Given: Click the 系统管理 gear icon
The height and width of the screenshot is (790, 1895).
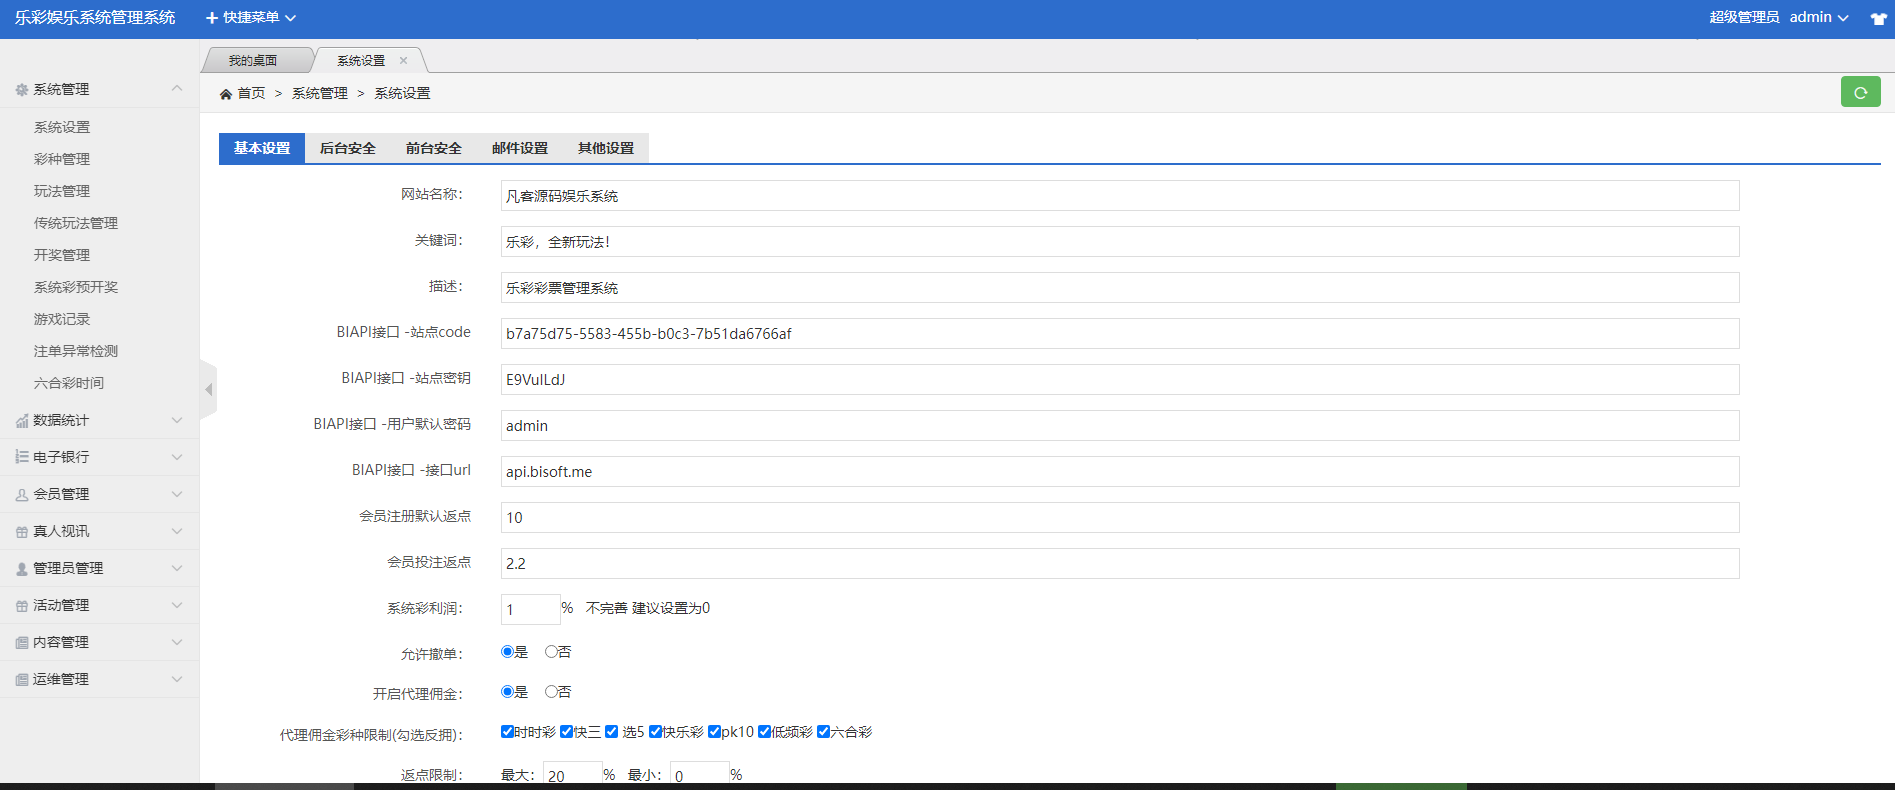Looking at the screenshot, I should pos(21,90).
